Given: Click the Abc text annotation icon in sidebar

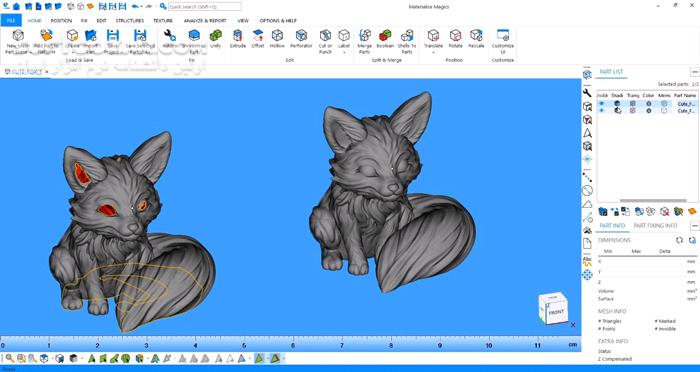Looking at the screenshot, I should 588,261.
